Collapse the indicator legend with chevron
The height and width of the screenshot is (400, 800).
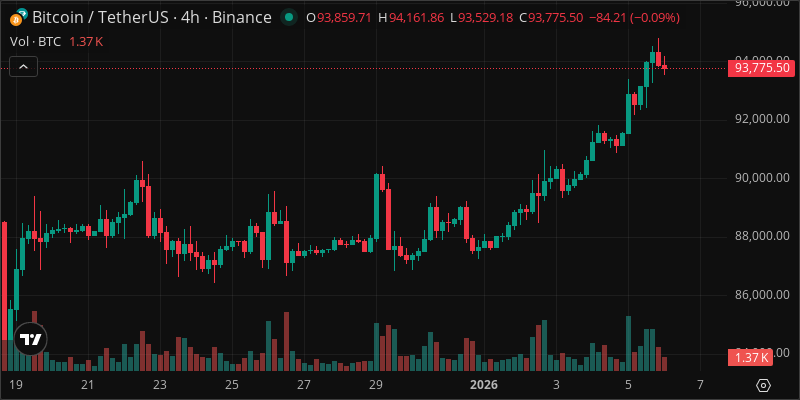tap(23, 66)
